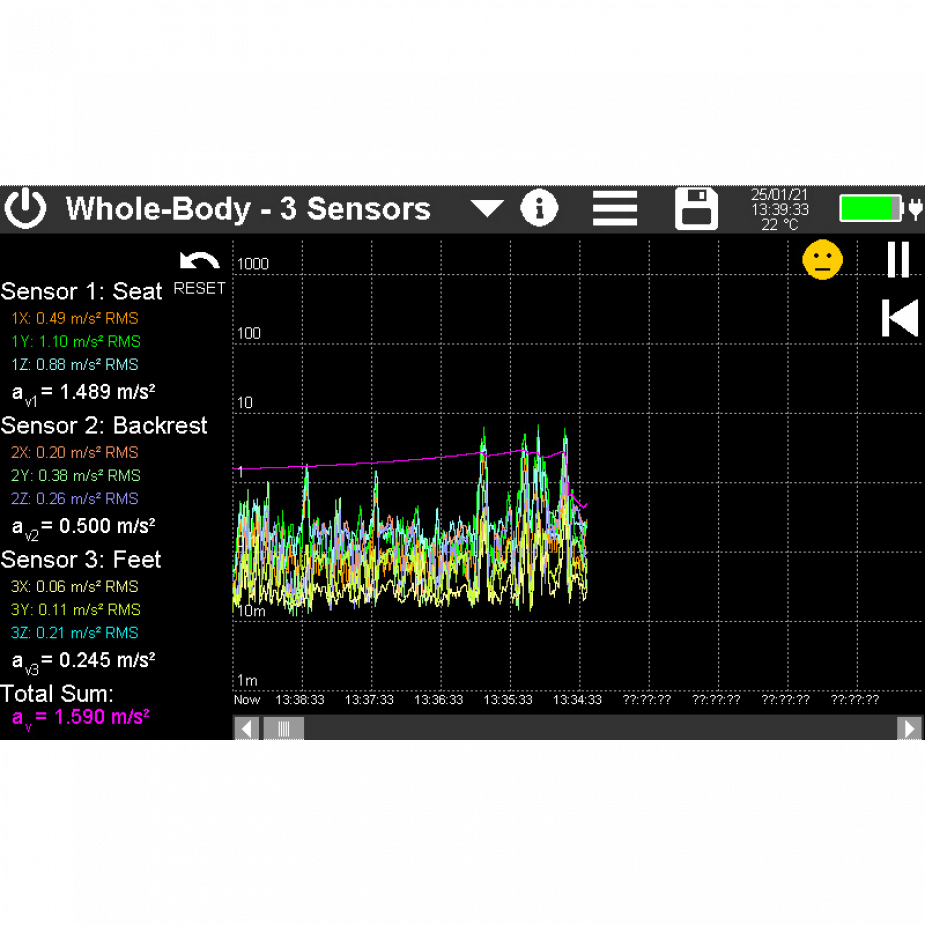Click the yellow neutral face indicator
925x925 pixels.
[x=822, y=261]
